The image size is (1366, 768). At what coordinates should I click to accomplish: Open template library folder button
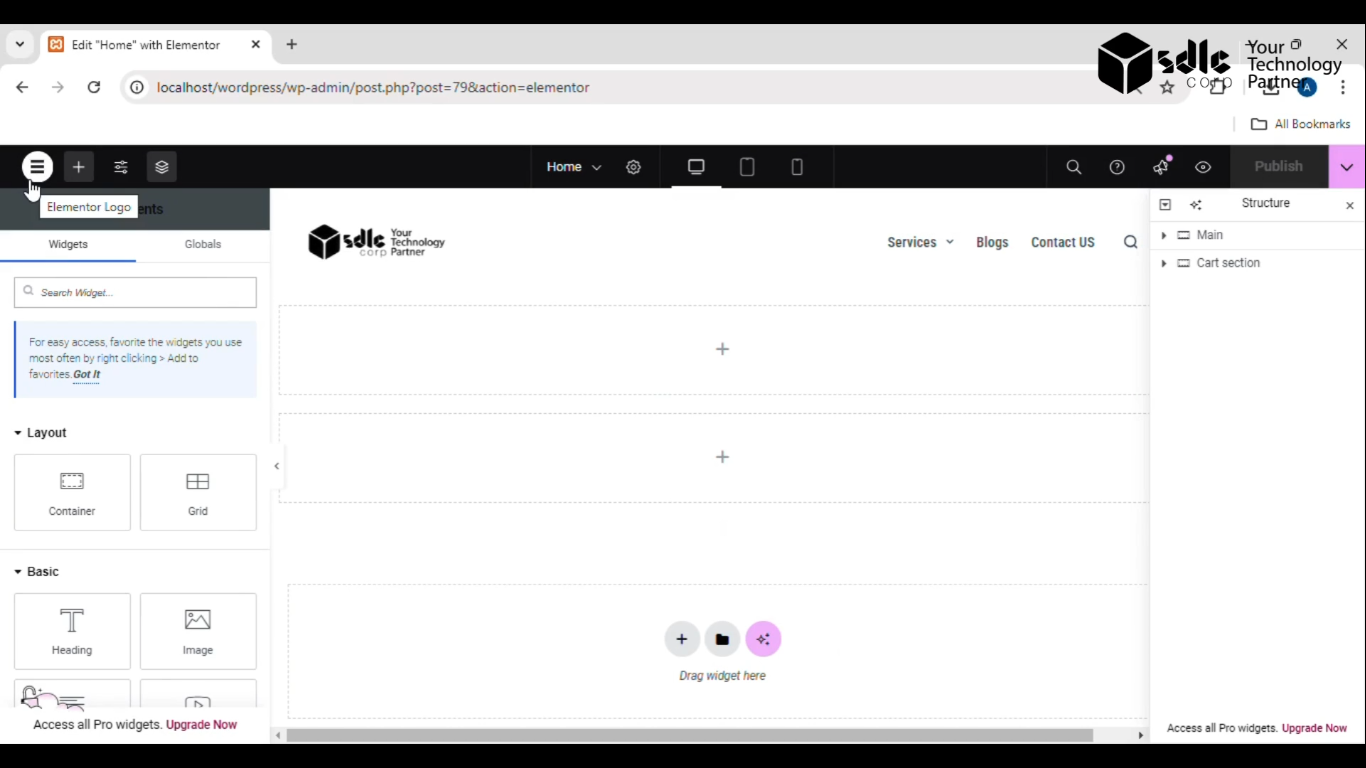click(x=722, y=639)
